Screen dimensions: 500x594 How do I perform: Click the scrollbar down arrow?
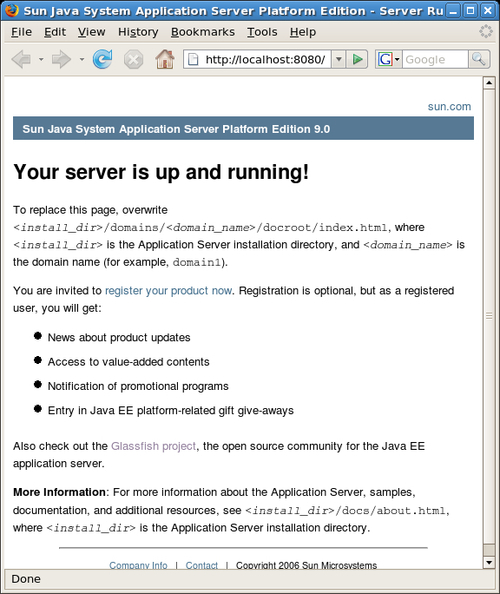tap(489, 563)
